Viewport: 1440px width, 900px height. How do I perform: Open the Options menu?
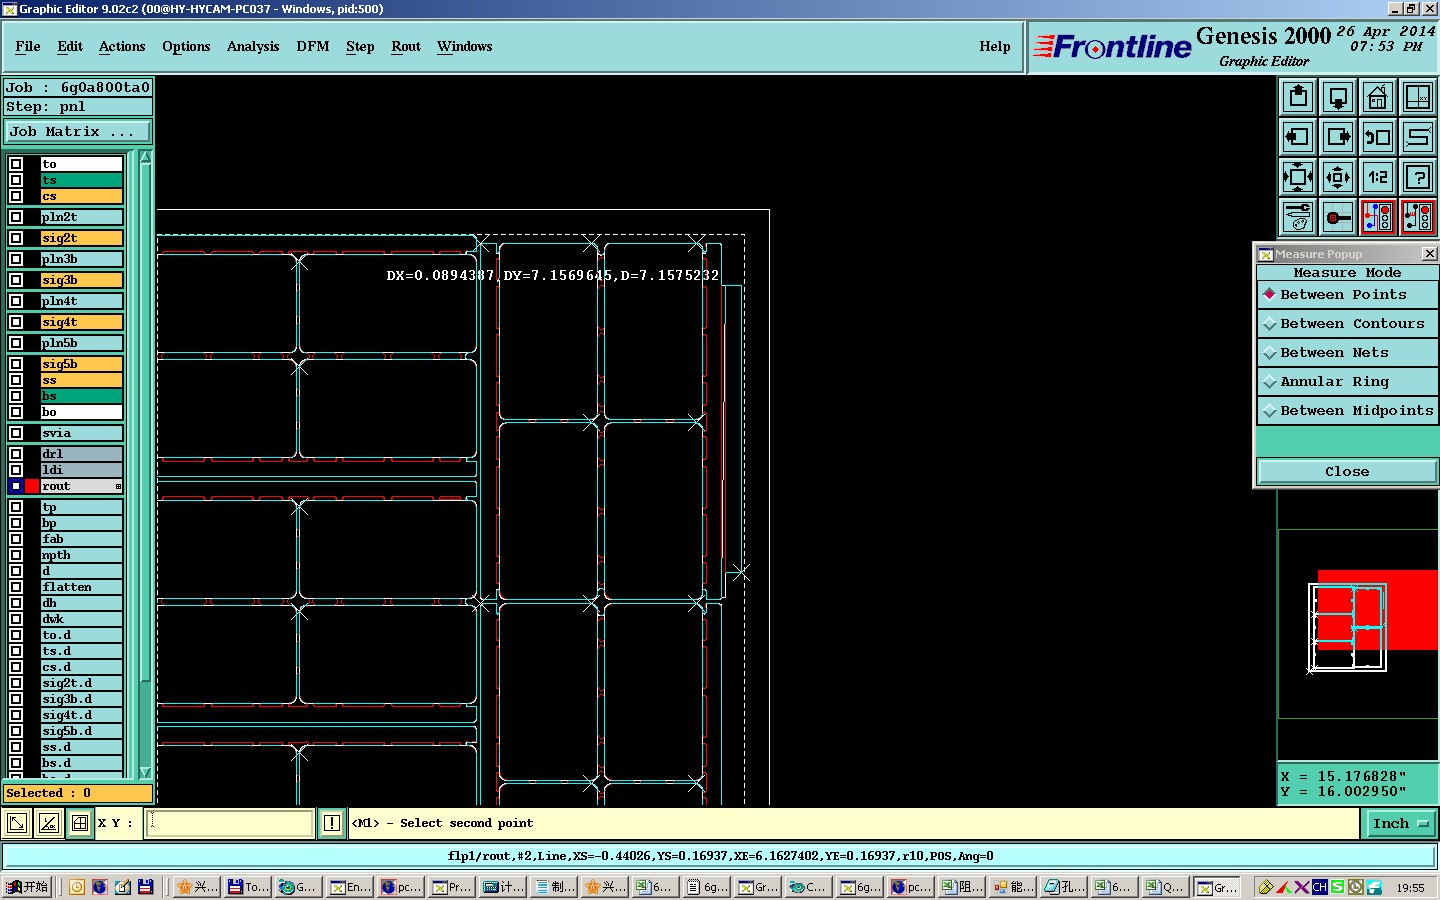coord(186,46)
